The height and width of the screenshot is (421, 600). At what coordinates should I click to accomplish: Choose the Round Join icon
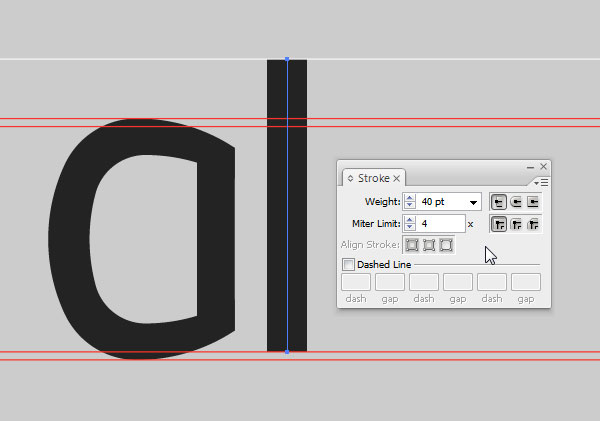(x=516, y=224)
